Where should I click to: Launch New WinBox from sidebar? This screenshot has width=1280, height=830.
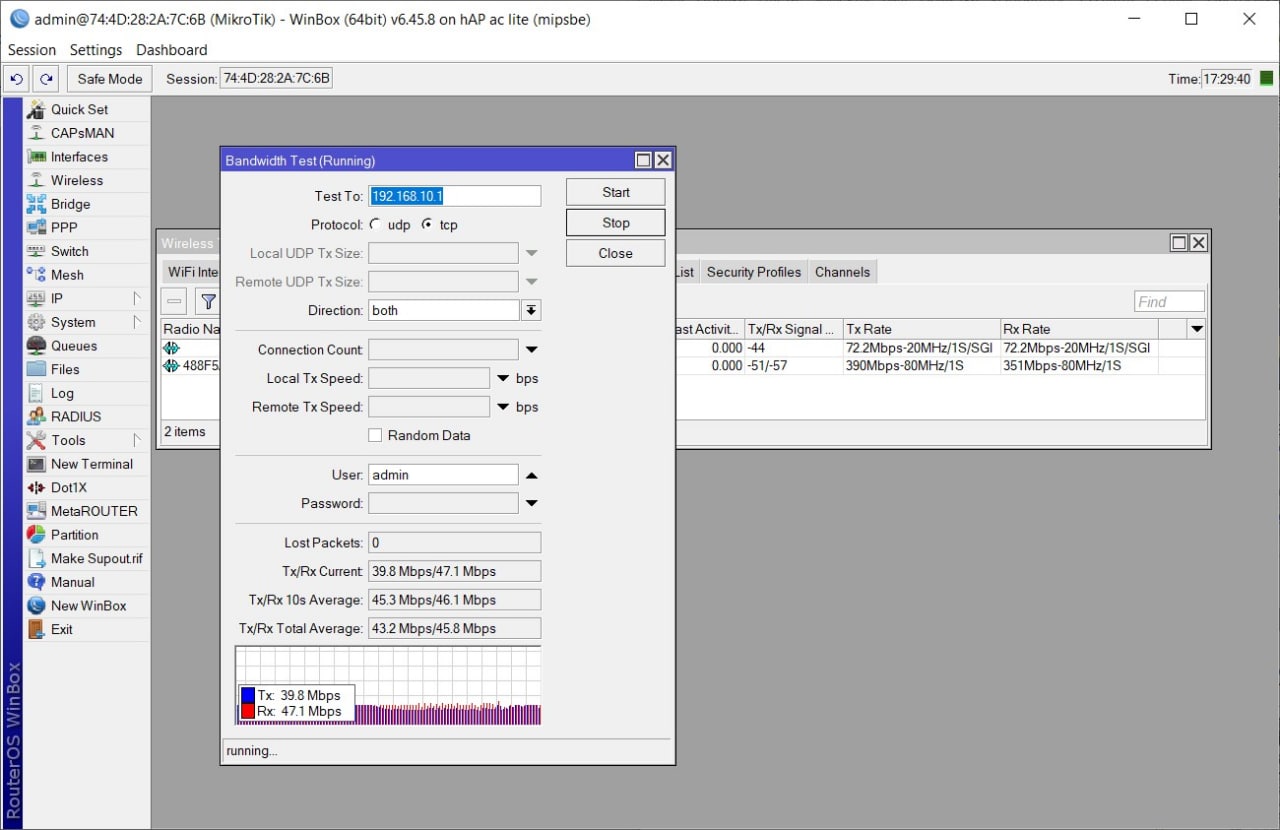[x=88, y=606]
